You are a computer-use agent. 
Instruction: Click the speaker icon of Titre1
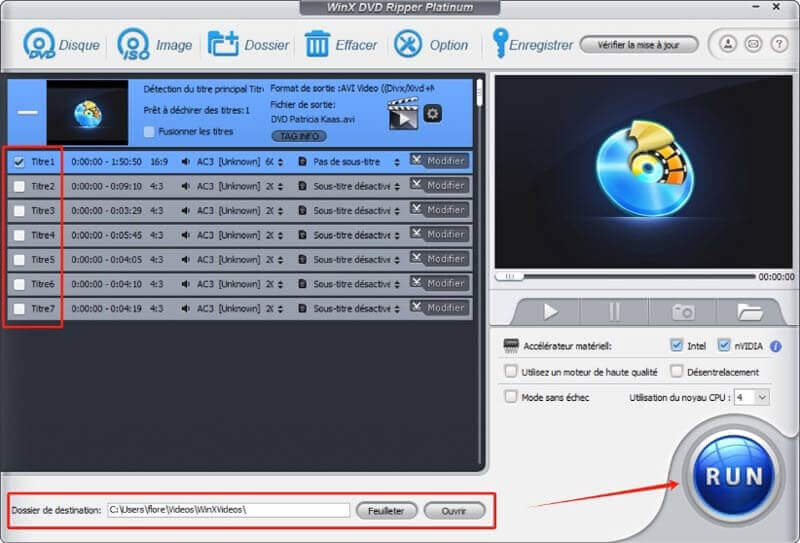point(186,162)
